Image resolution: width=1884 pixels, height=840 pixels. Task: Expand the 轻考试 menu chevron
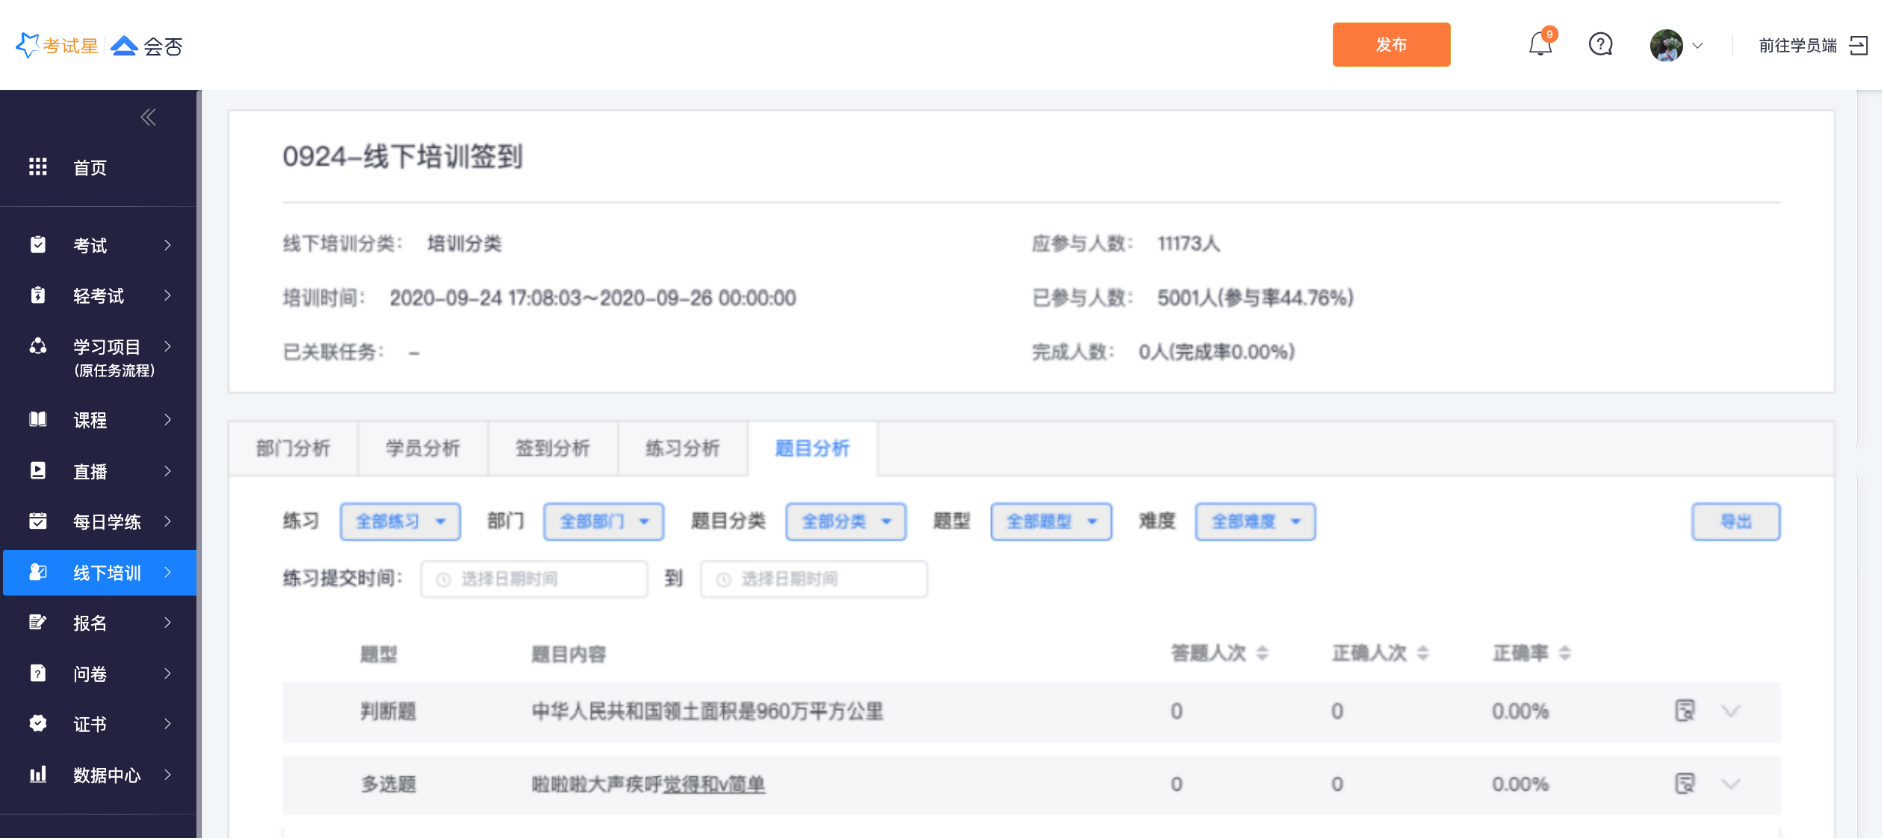[167, 295]
